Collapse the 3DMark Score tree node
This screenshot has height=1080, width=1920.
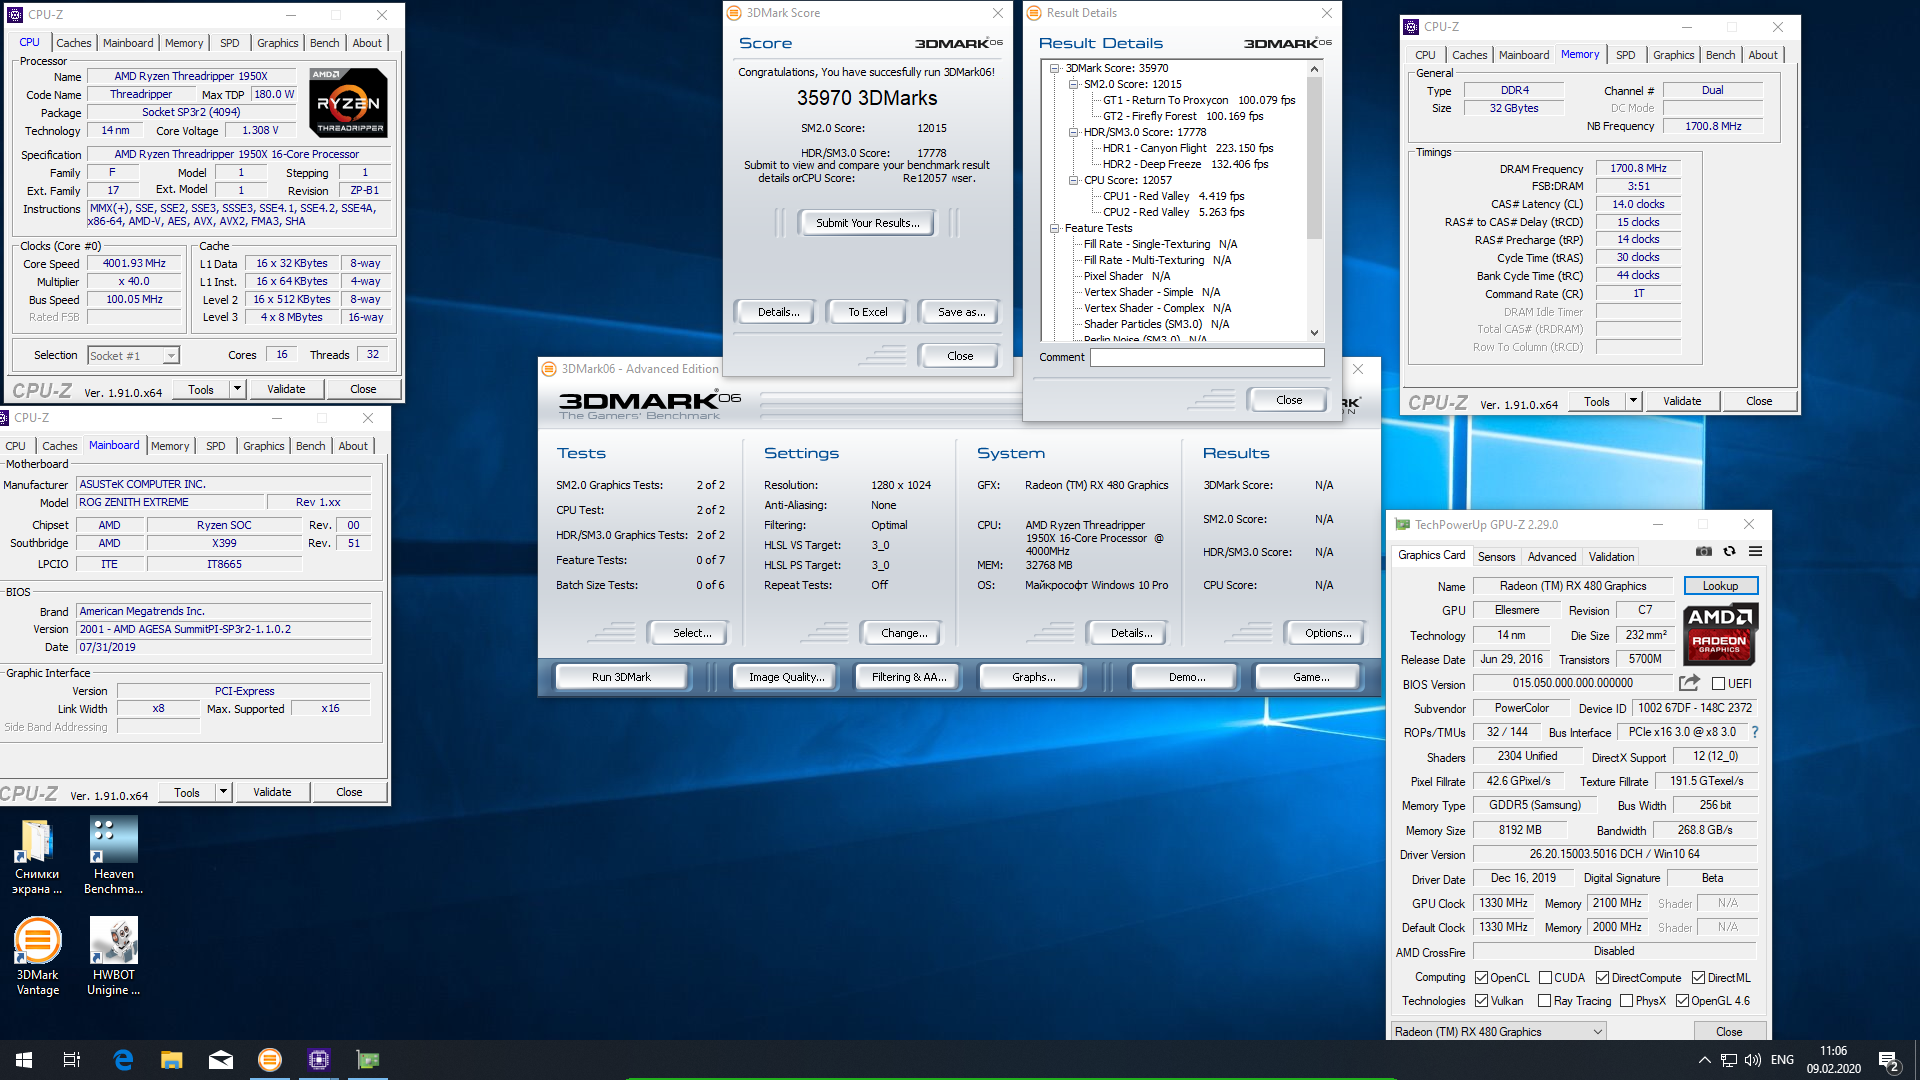(1055, 68)
